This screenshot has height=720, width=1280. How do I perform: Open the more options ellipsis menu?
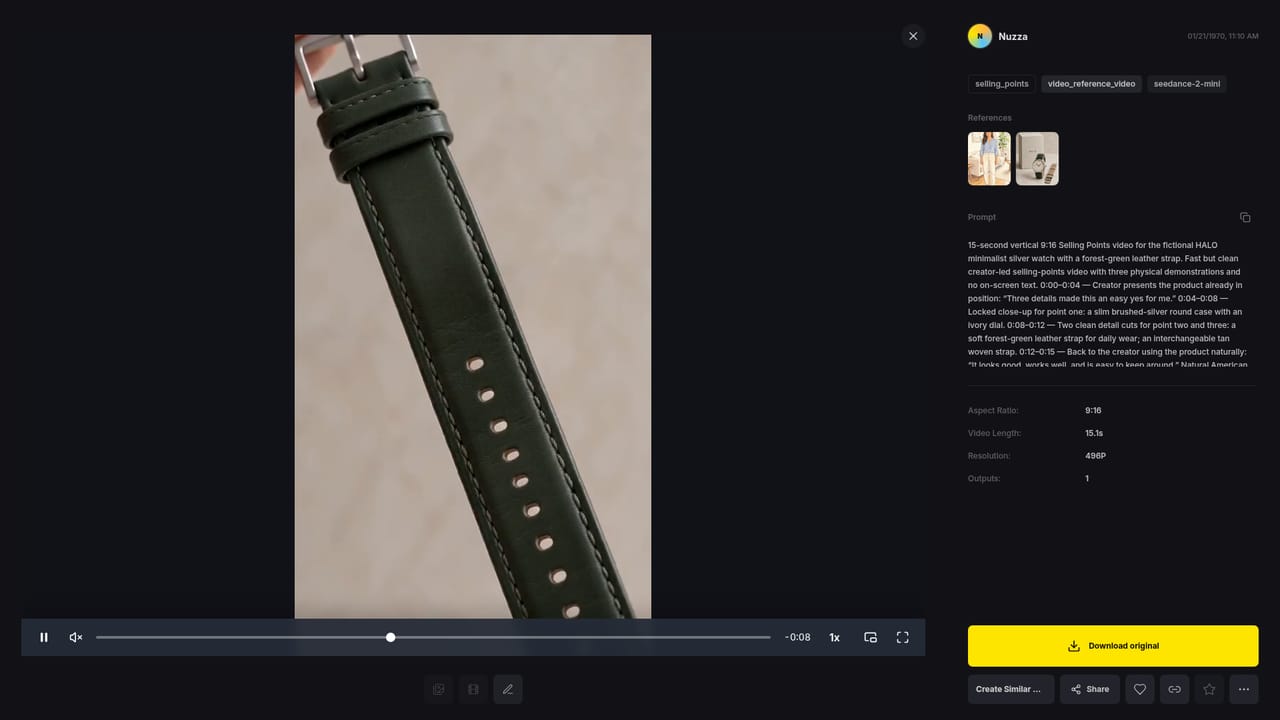pos(1244,689)
